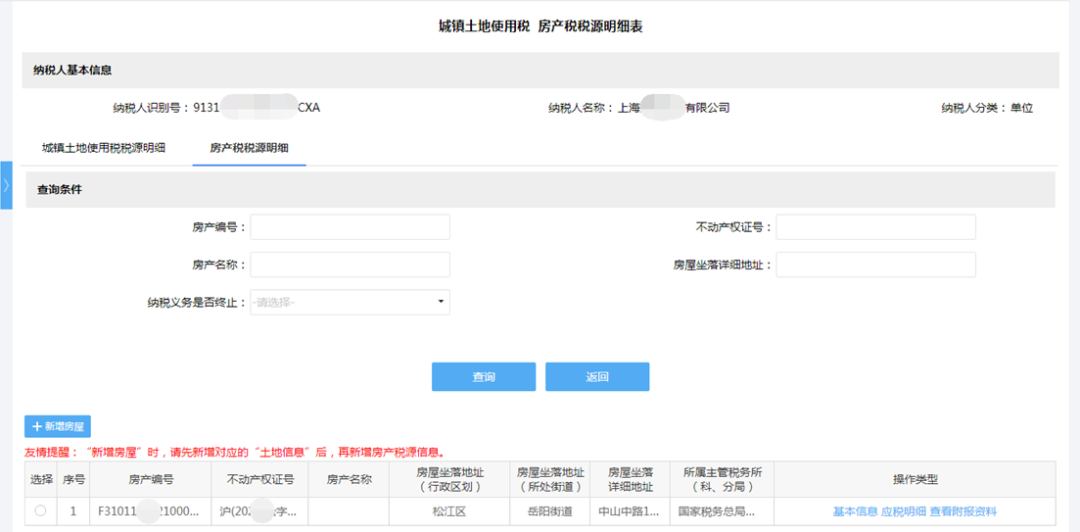This screenshot has width=1080, height=532.
Task: Click the 选择 column header
Action: tap(41, 480)
